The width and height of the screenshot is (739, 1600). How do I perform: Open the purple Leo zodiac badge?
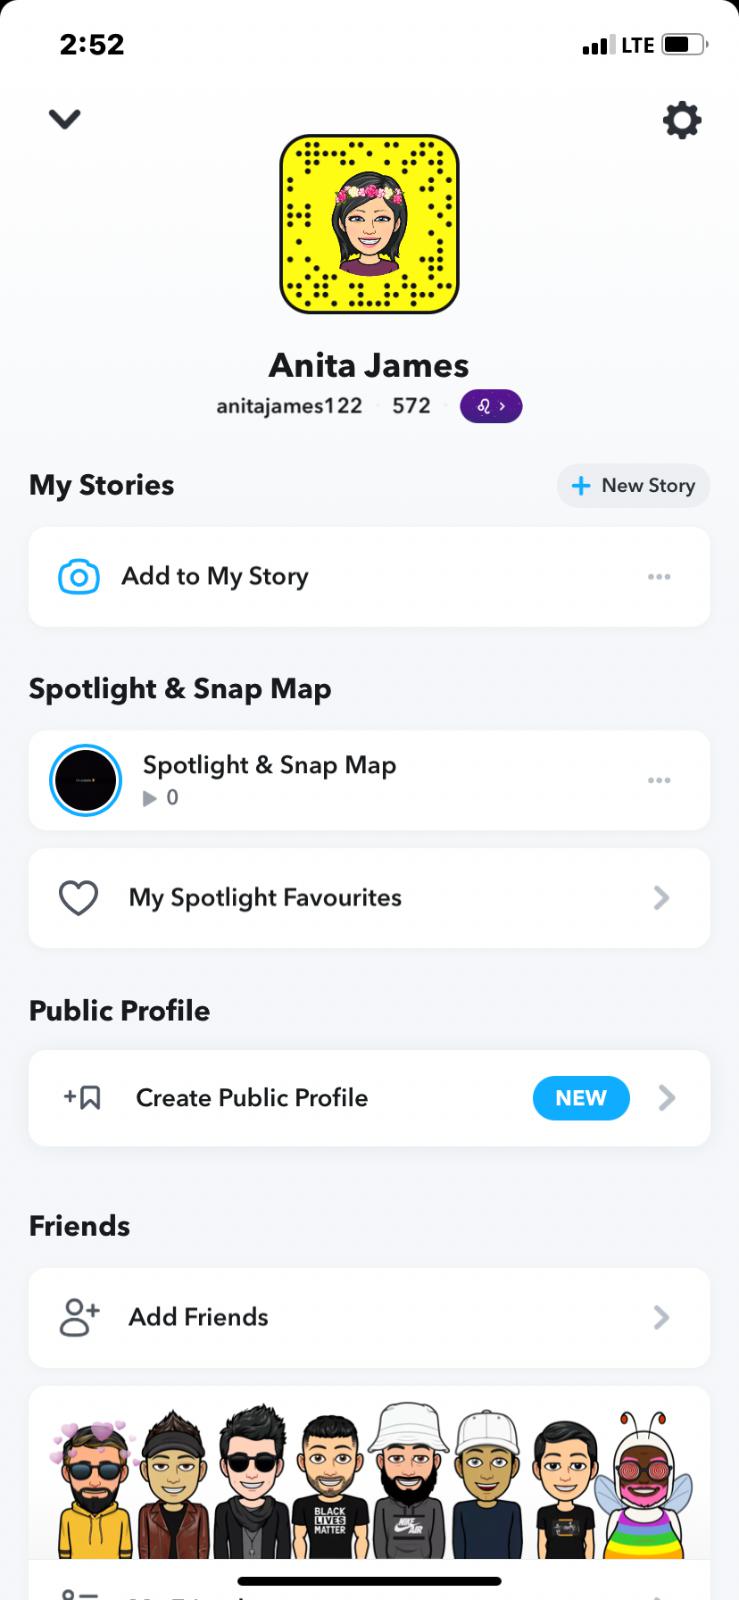click(x=490, y=406)
